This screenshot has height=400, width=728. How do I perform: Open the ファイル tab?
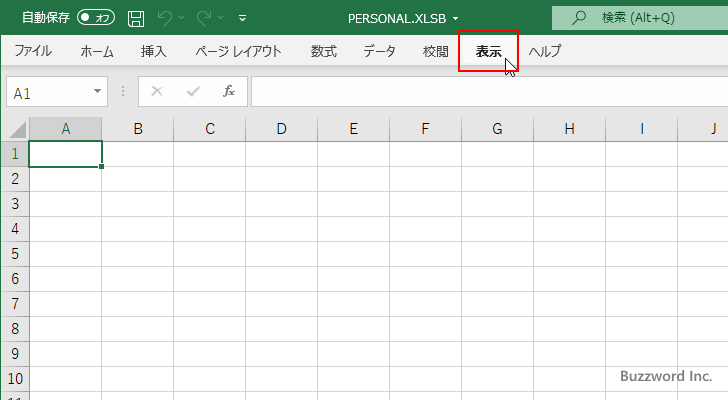33,51
